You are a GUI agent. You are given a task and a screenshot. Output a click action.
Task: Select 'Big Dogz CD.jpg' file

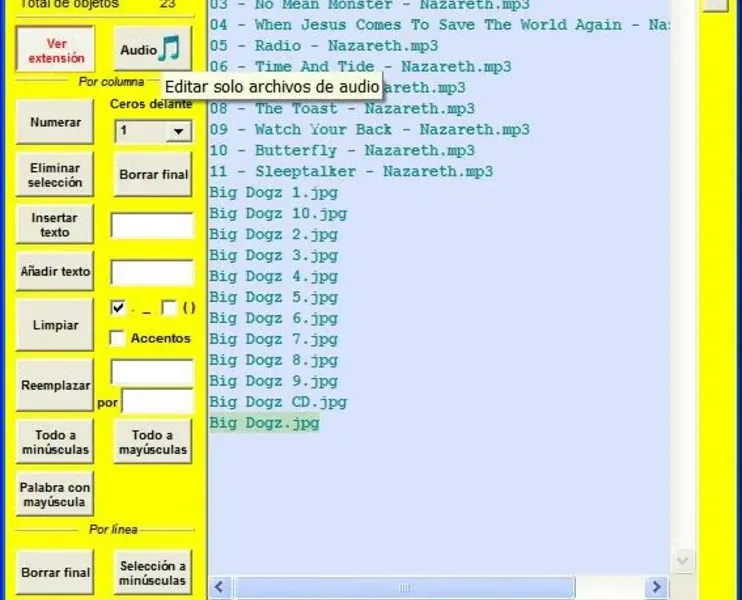point(278,402)
